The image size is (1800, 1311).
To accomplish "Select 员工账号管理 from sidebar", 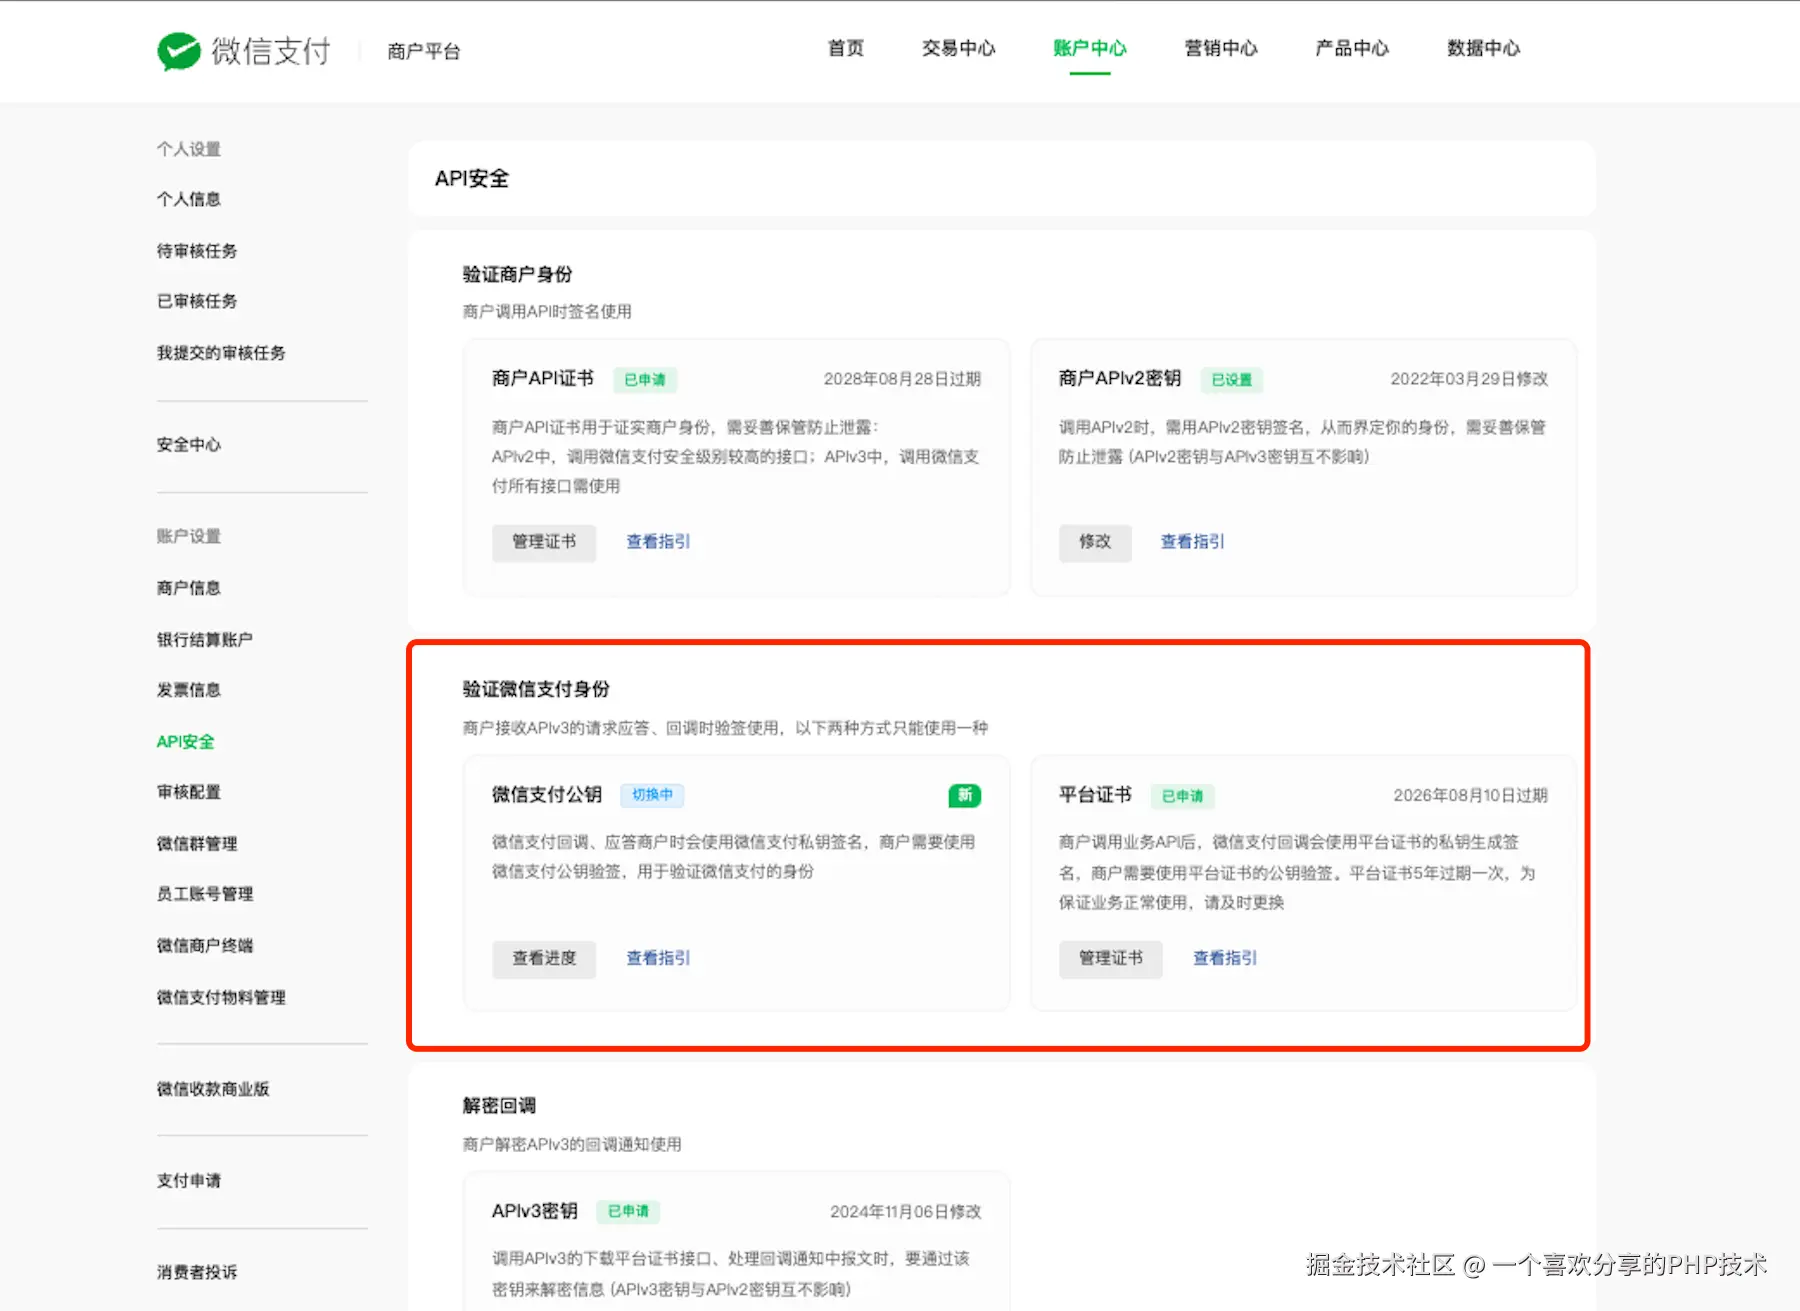I will coord(204,894).
